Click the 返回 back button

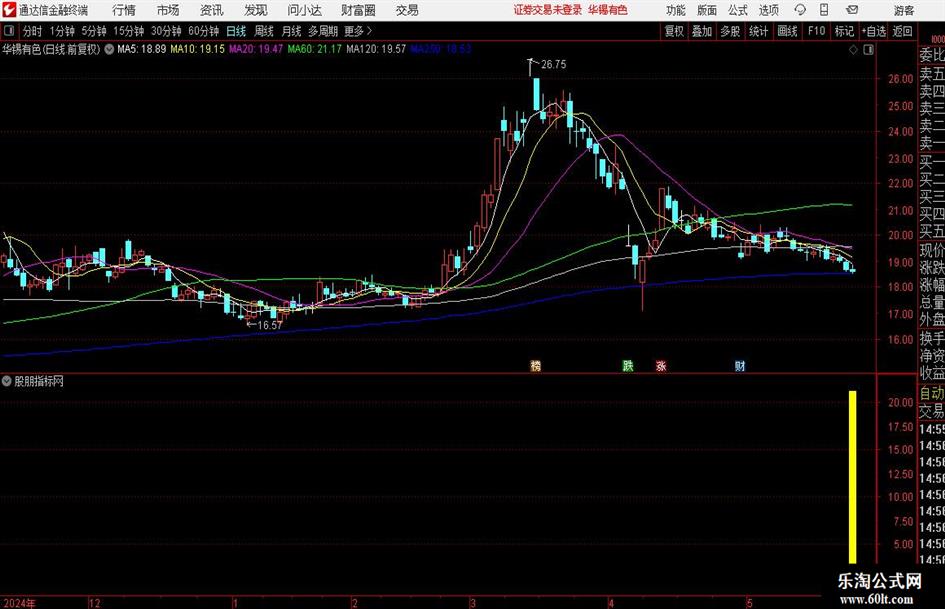pyautogui.click(x=902, y=31)
